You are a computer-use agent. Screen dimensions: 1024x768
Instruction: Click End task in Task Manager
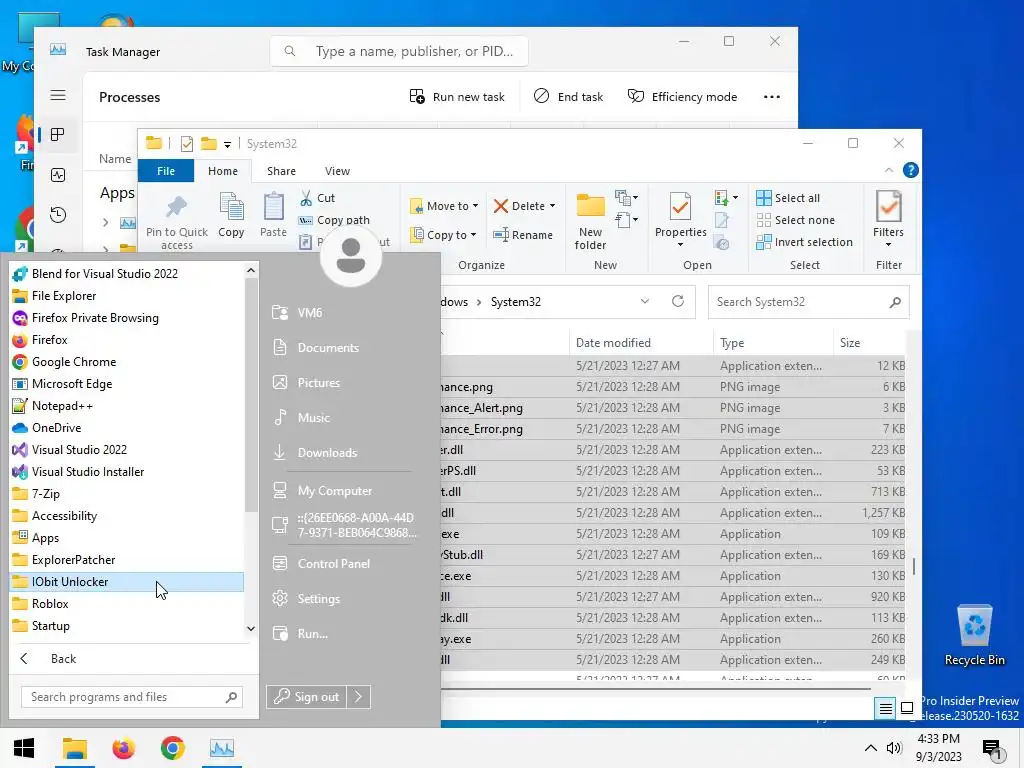568,97
